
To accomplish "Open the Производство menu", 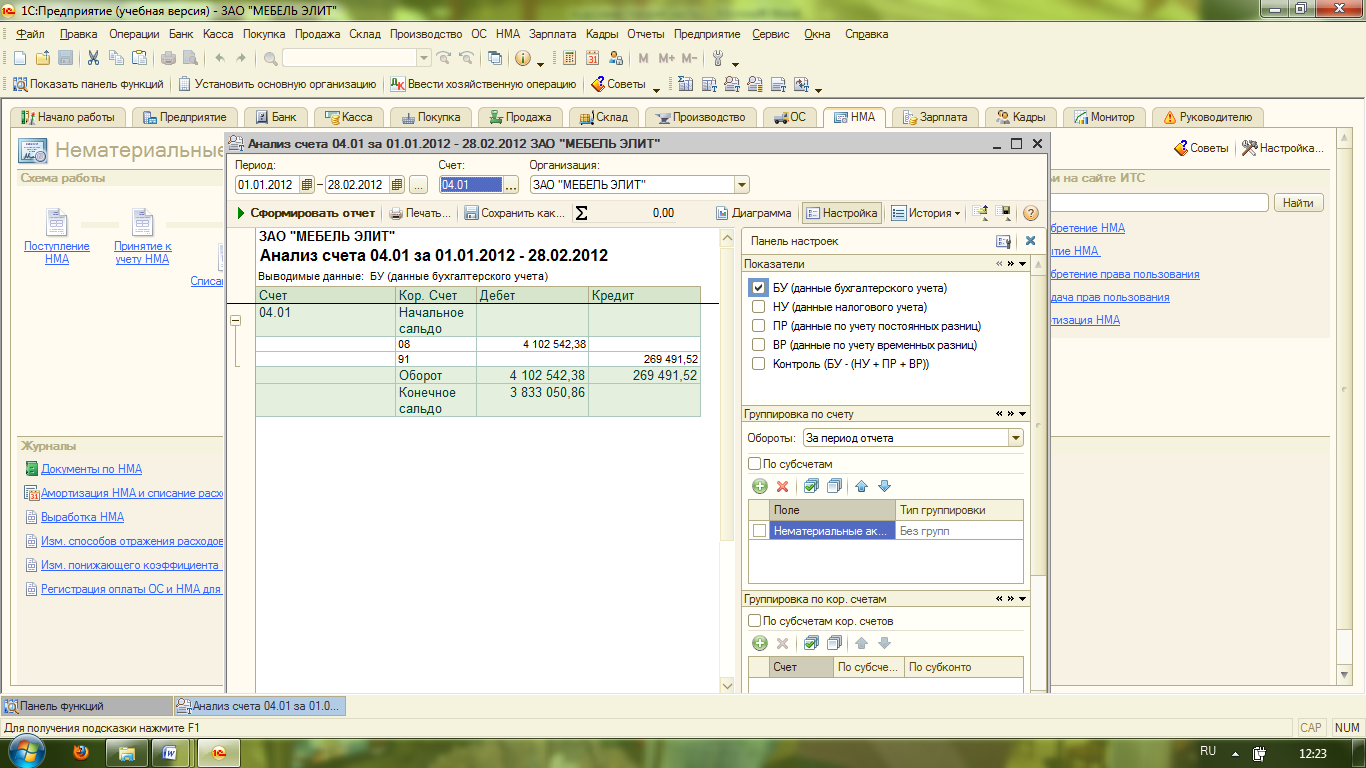I will [426, 34].
